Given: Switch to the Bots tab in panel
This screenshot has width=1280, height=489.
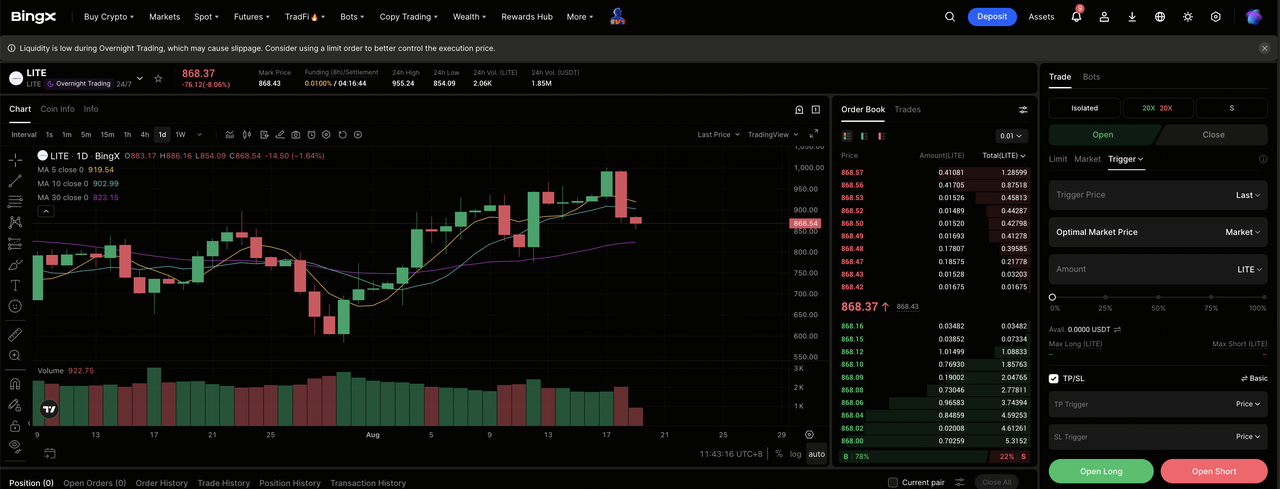Looking at the screenshot, I should (1091, 77).
